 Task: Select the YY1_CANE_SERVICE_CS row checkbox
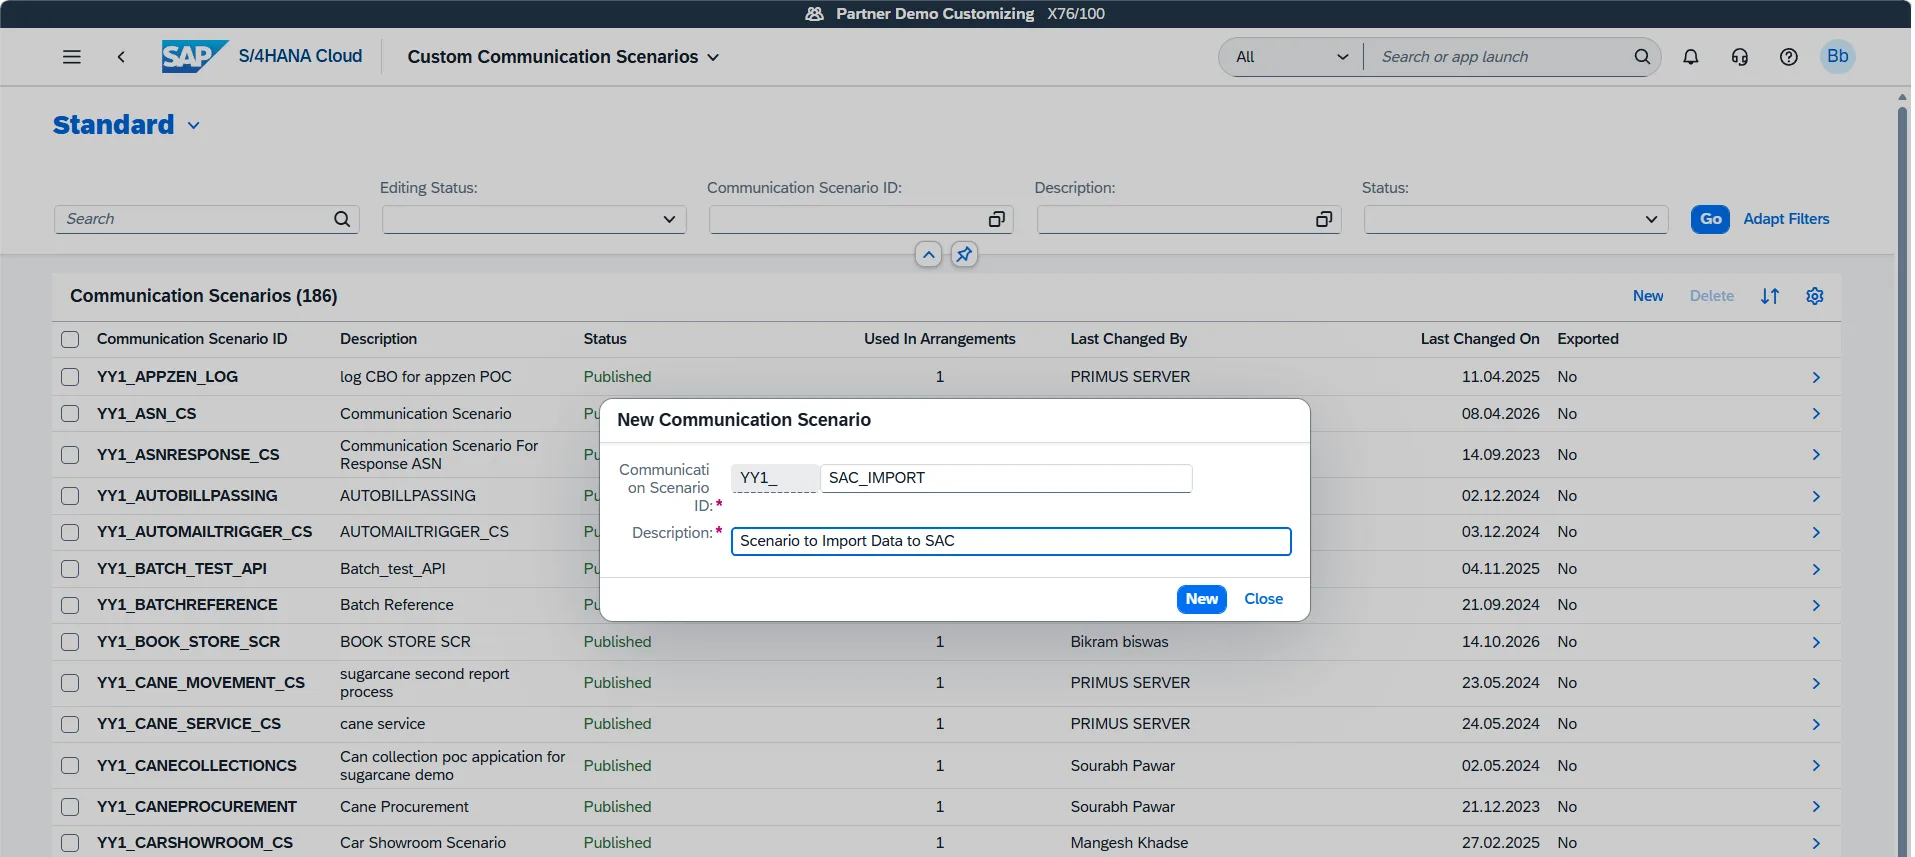(x=70, y=724)
